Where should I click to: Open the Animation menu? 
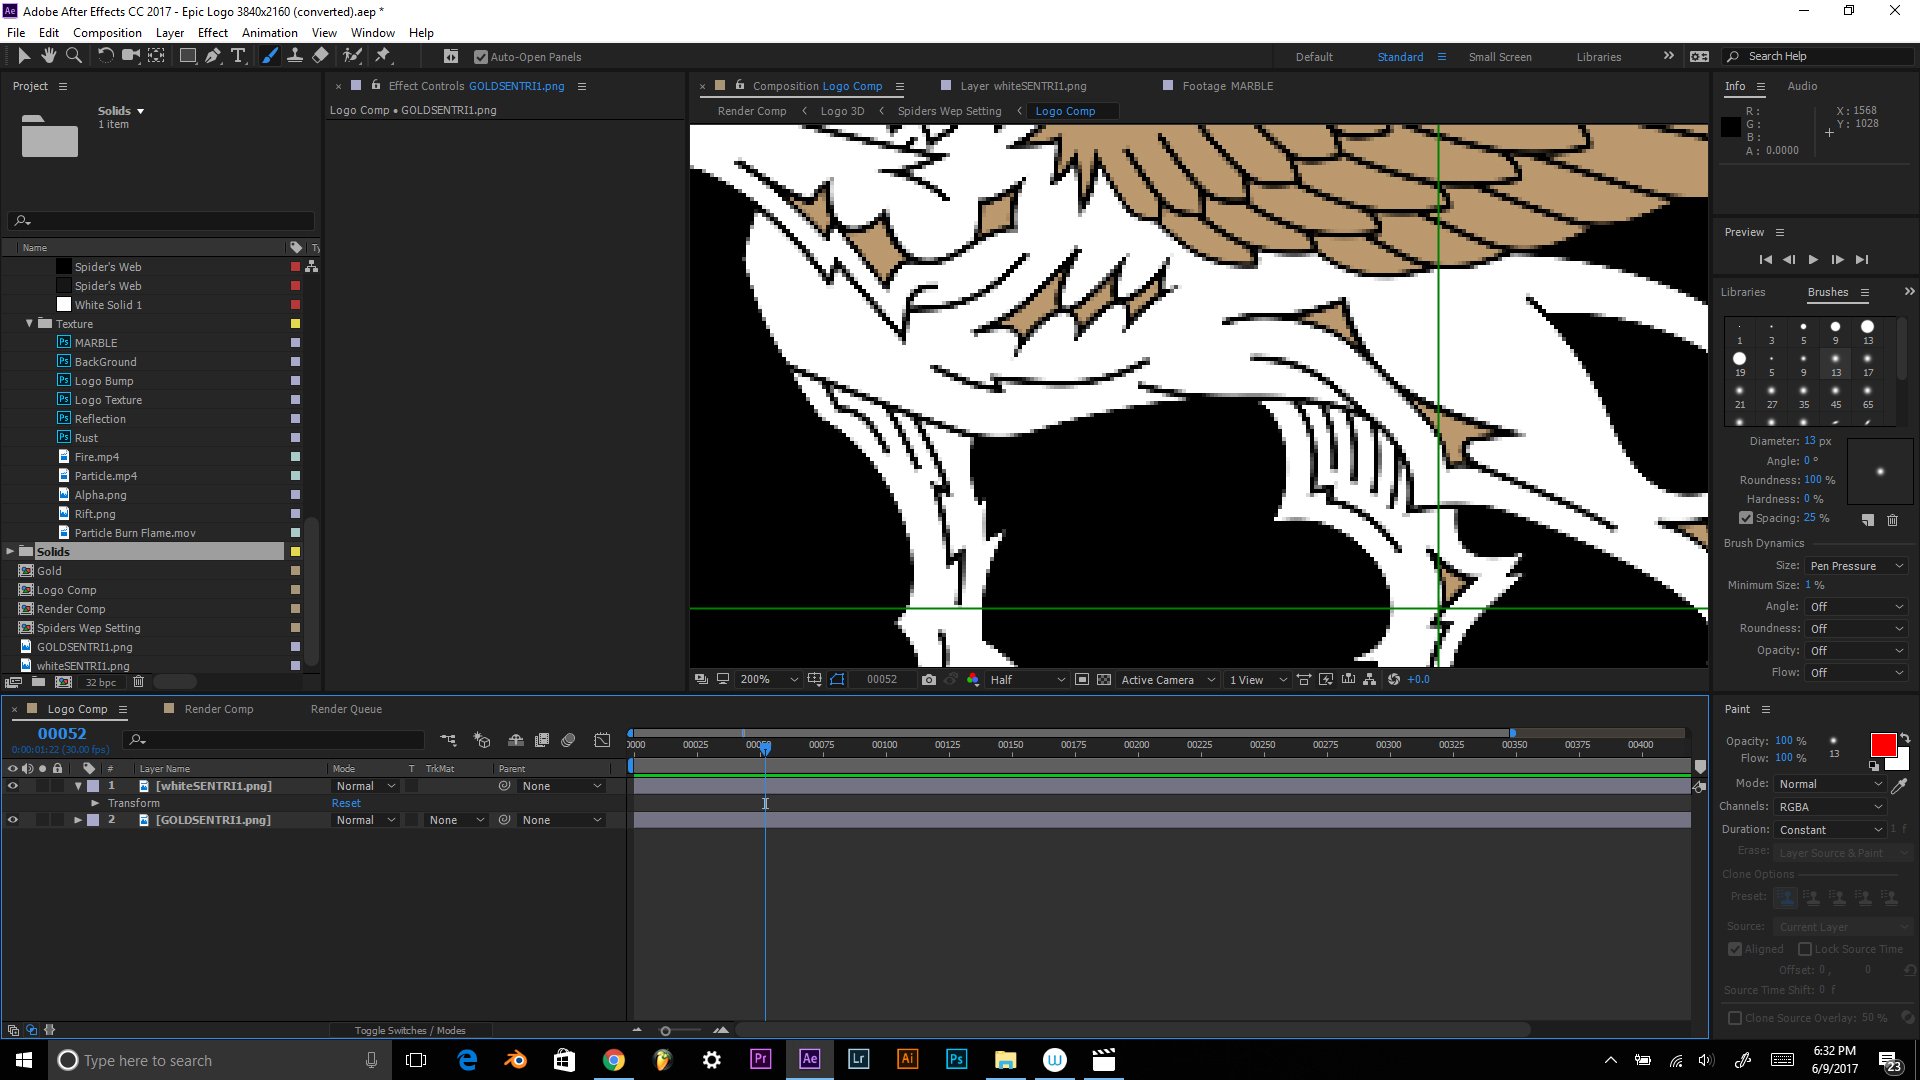coord(270,32)
